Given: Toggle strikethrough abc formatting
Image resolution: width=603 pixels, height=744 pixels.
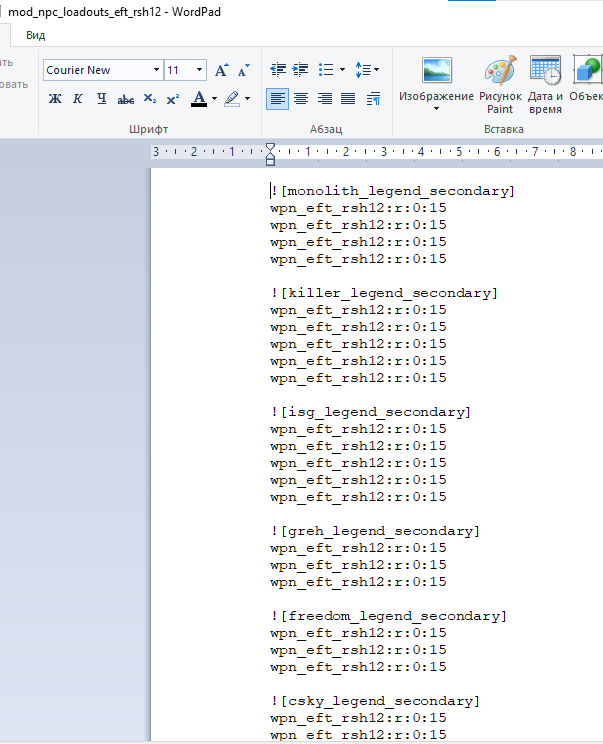Looking at the screenshot, I should tap(126, 99).
